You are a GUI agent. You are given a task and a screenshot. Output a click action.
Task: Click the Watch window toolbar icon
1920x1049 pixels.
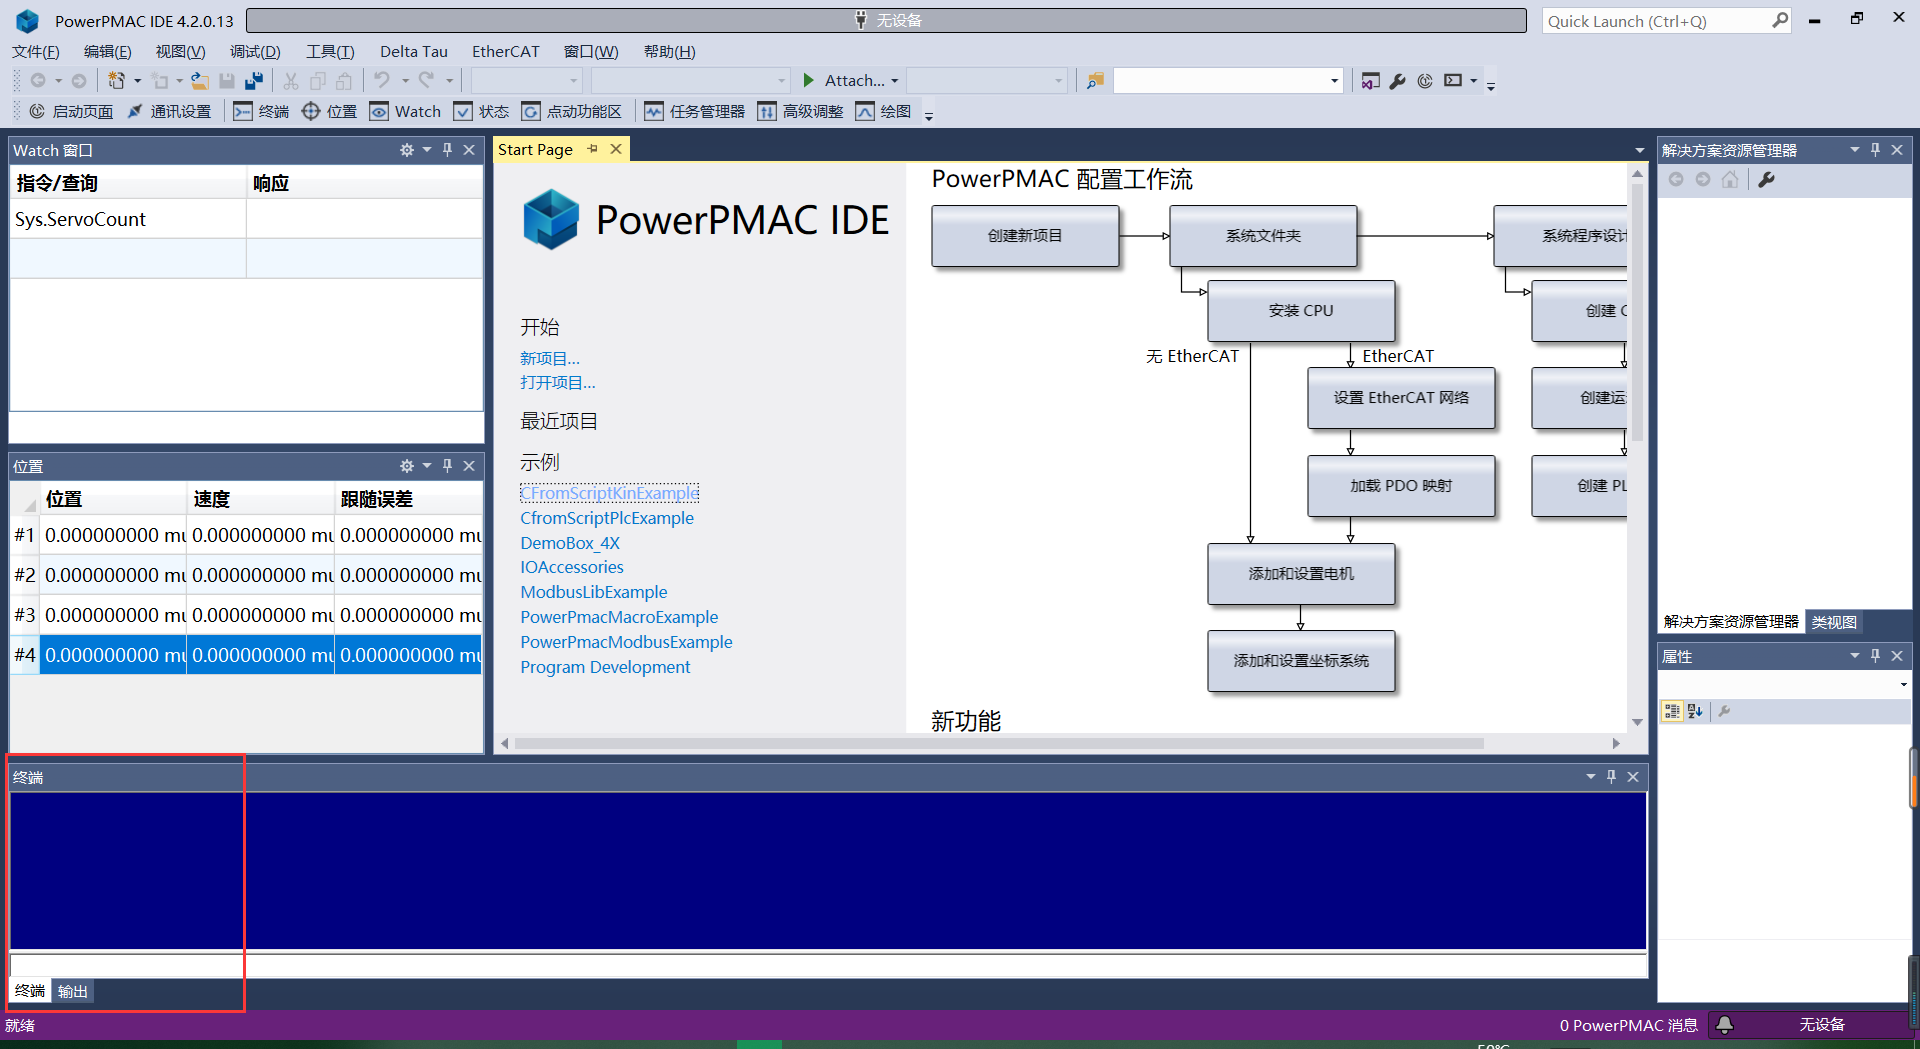pos(404,111)
